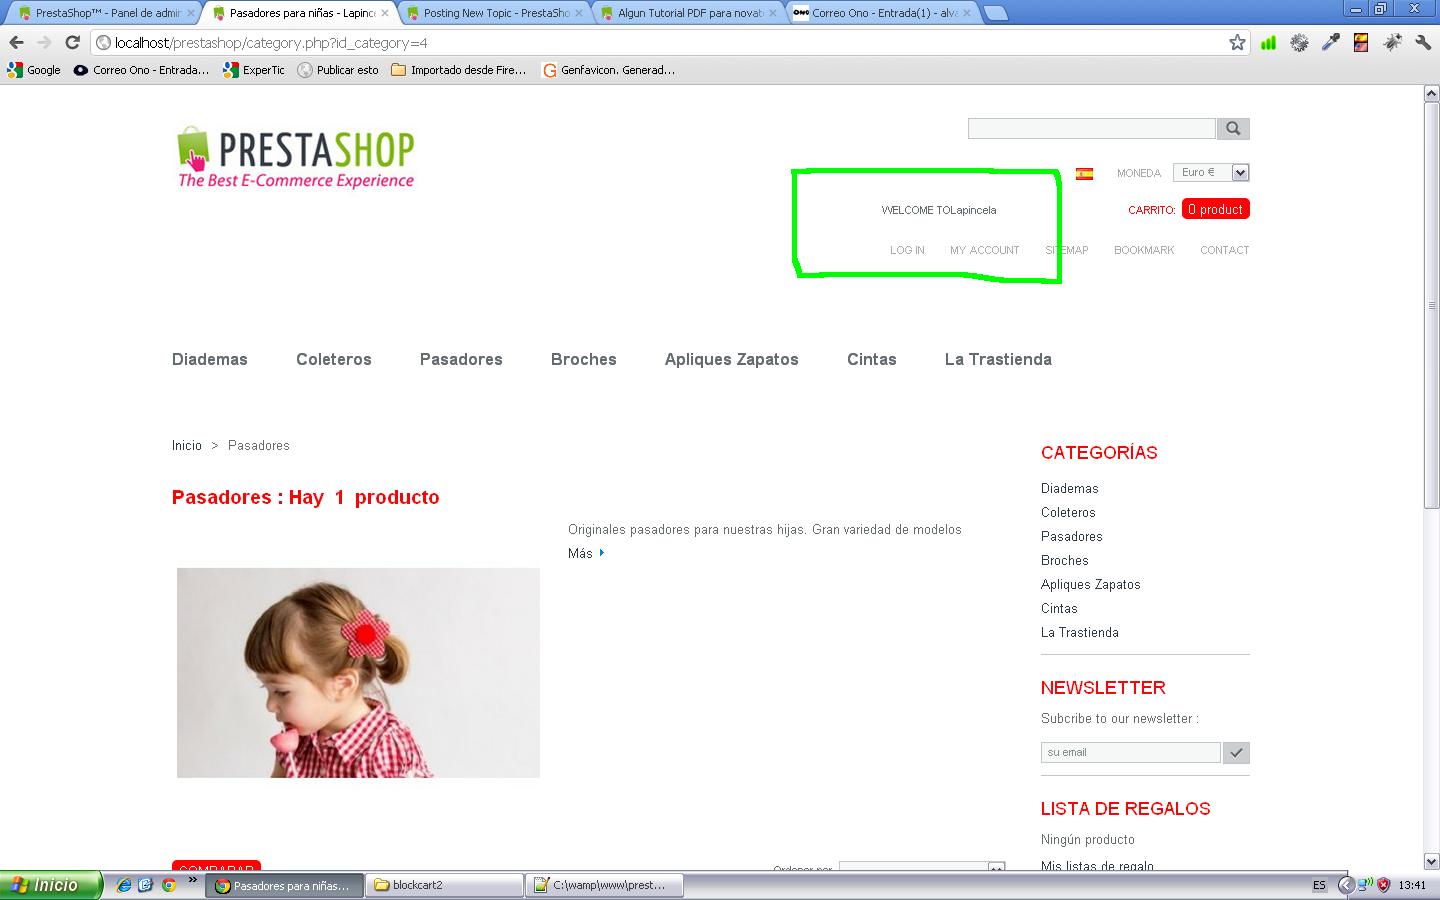Viewport: 1440px width, 900px height.
Task: Open Apliques Zapatos in main menu
Action: (732, 359)
